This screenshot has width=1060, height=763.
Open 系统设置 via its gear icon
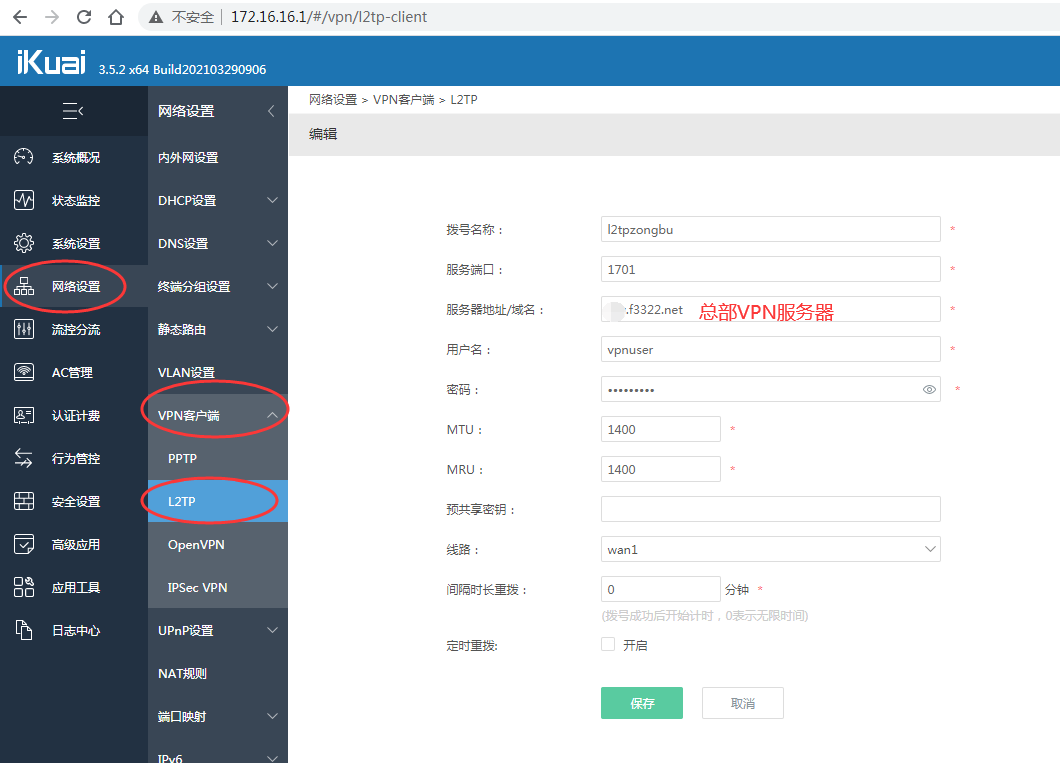(x=24, y=243)
